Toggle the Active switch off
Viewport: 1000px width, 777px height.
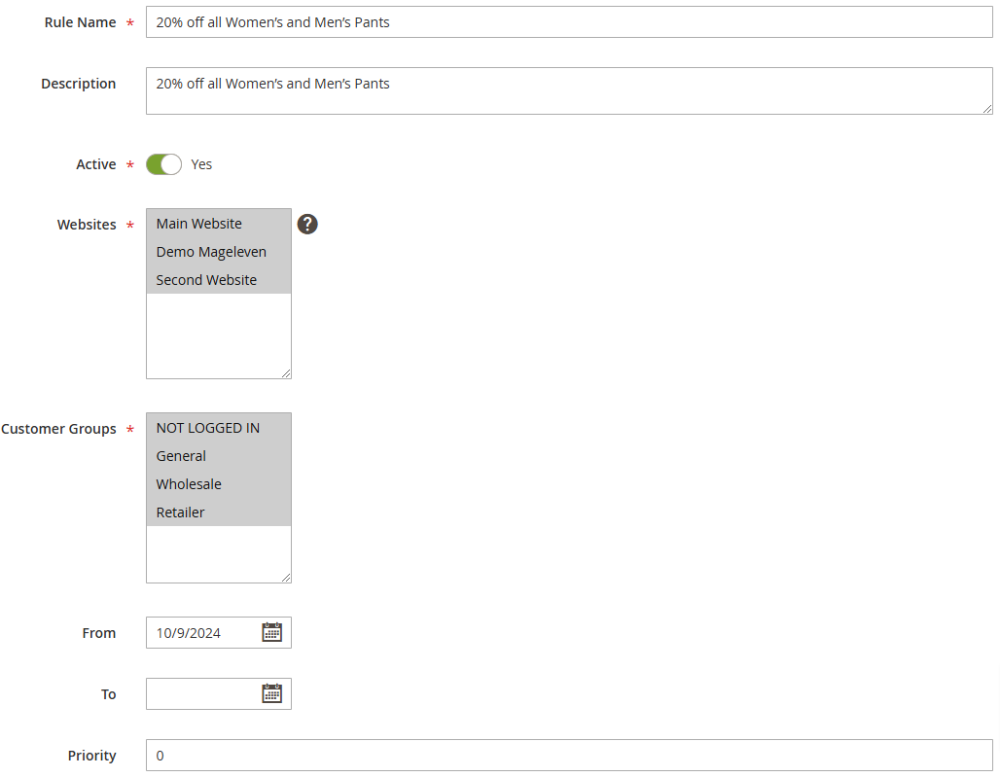coord(164,164)
